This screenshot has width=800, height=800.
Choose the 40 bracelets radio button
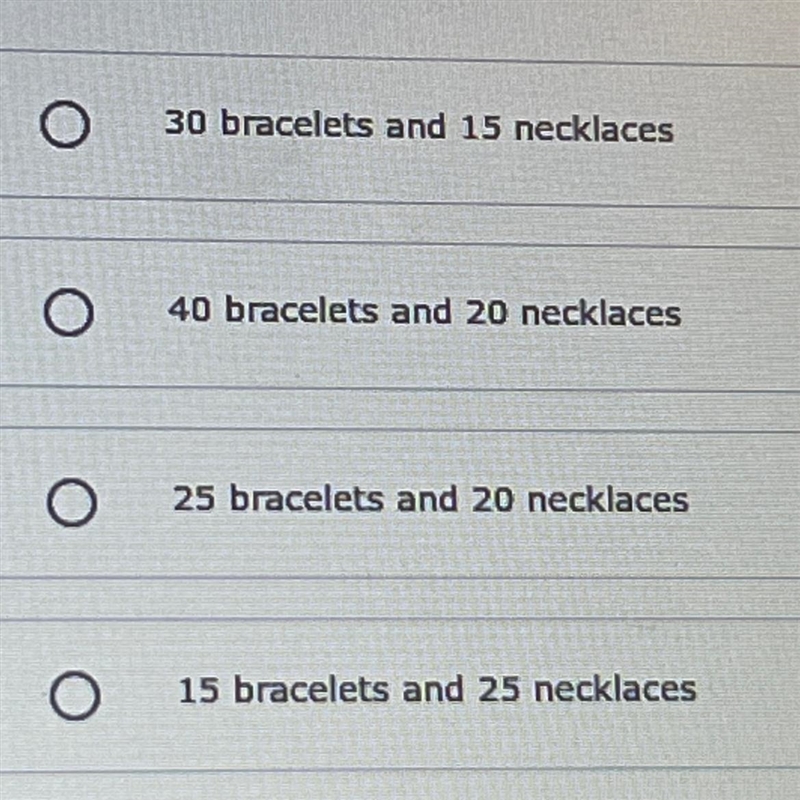[68, 312]
